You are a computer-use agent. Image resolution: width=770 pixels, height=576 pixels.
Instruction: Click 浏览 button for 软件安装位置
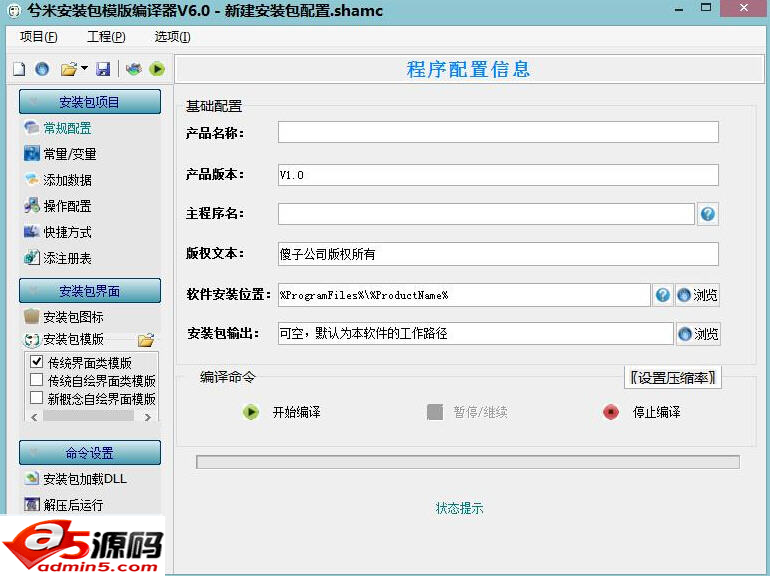[x=698, y=295]
